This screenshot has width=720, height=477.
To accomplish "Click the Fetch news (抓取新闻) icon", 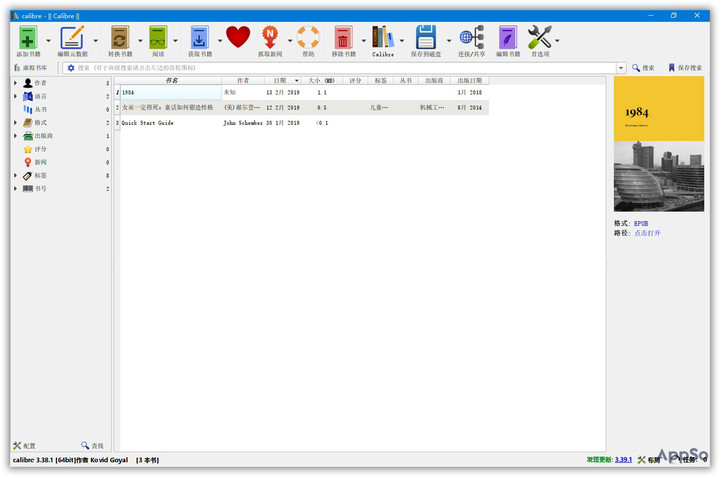I will (x=270, y=38).
